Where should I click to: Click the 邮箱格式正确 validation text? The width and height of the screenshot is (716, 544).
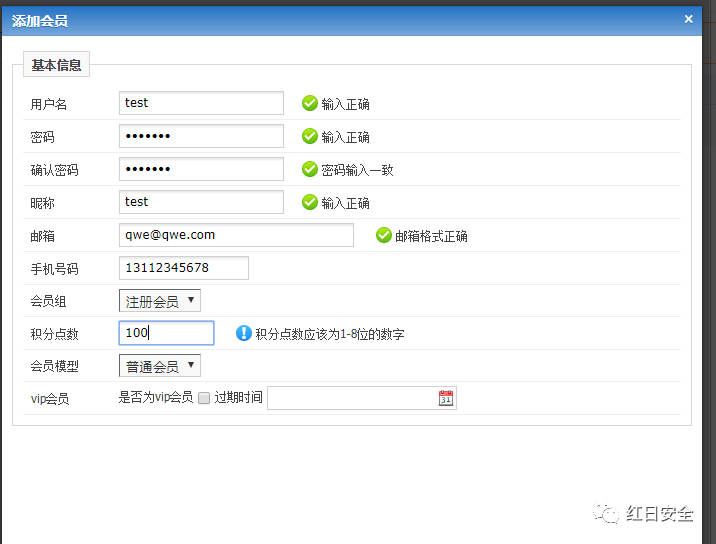pyautogui.click(x=431, y=236)
